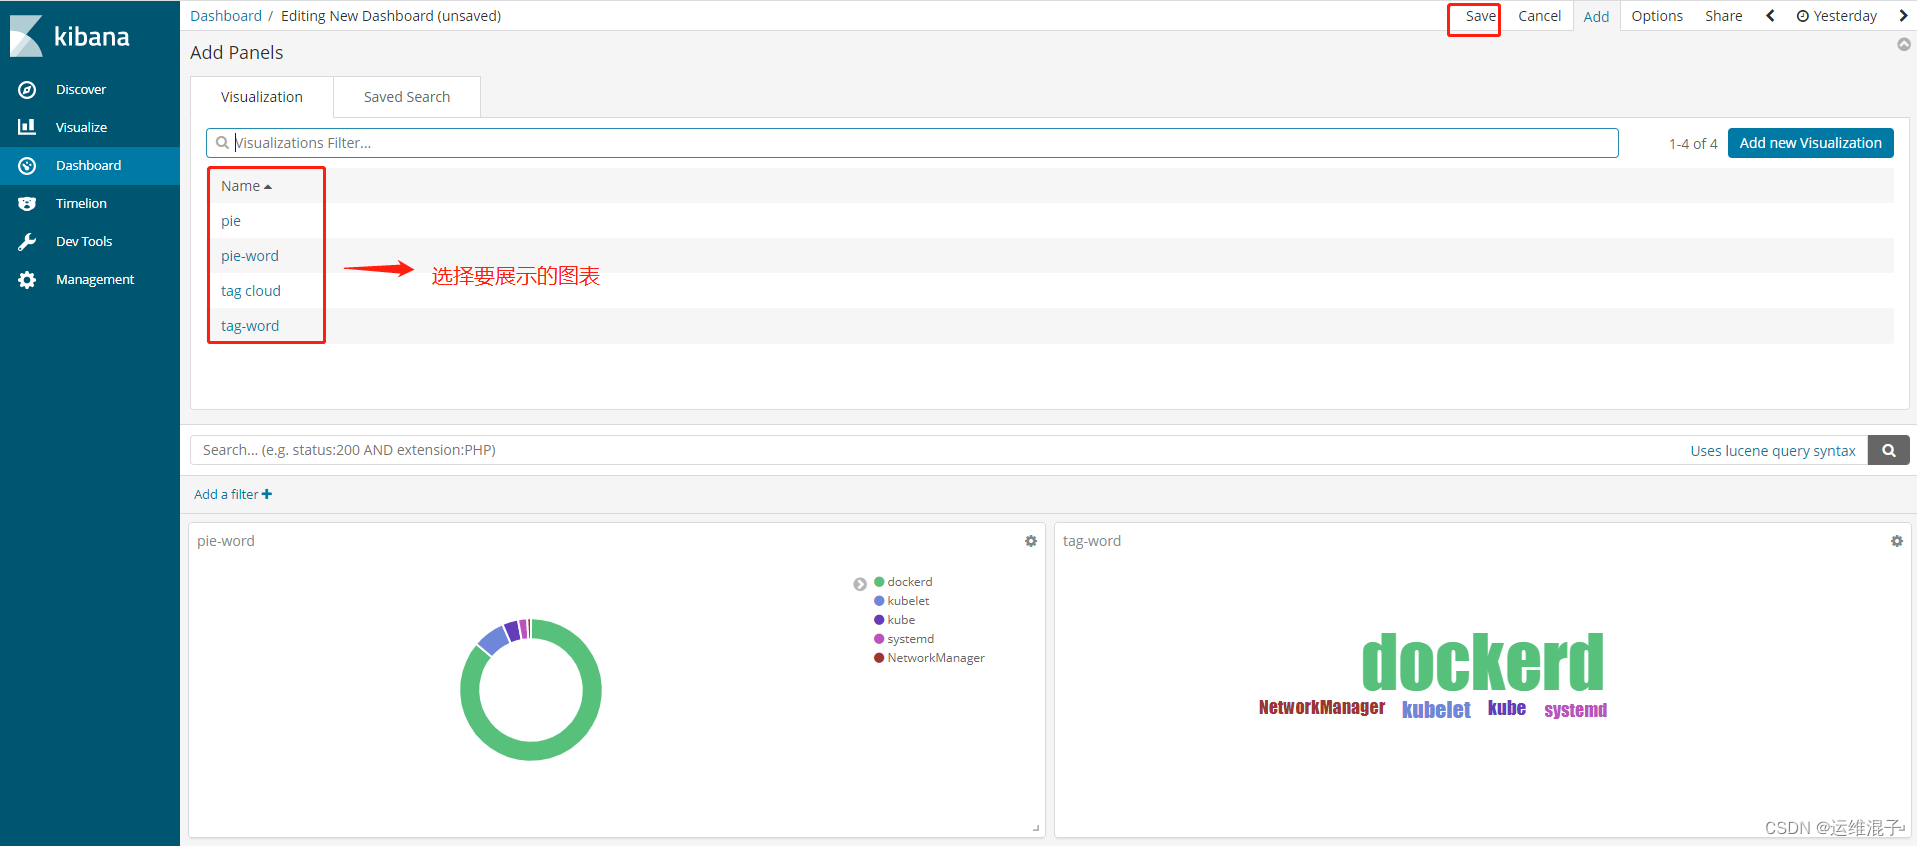The height and width of the screenshot is (846, 1917).
Task: Collapse Add Panels with the up-arrow circle icon
Action: 1904,44
